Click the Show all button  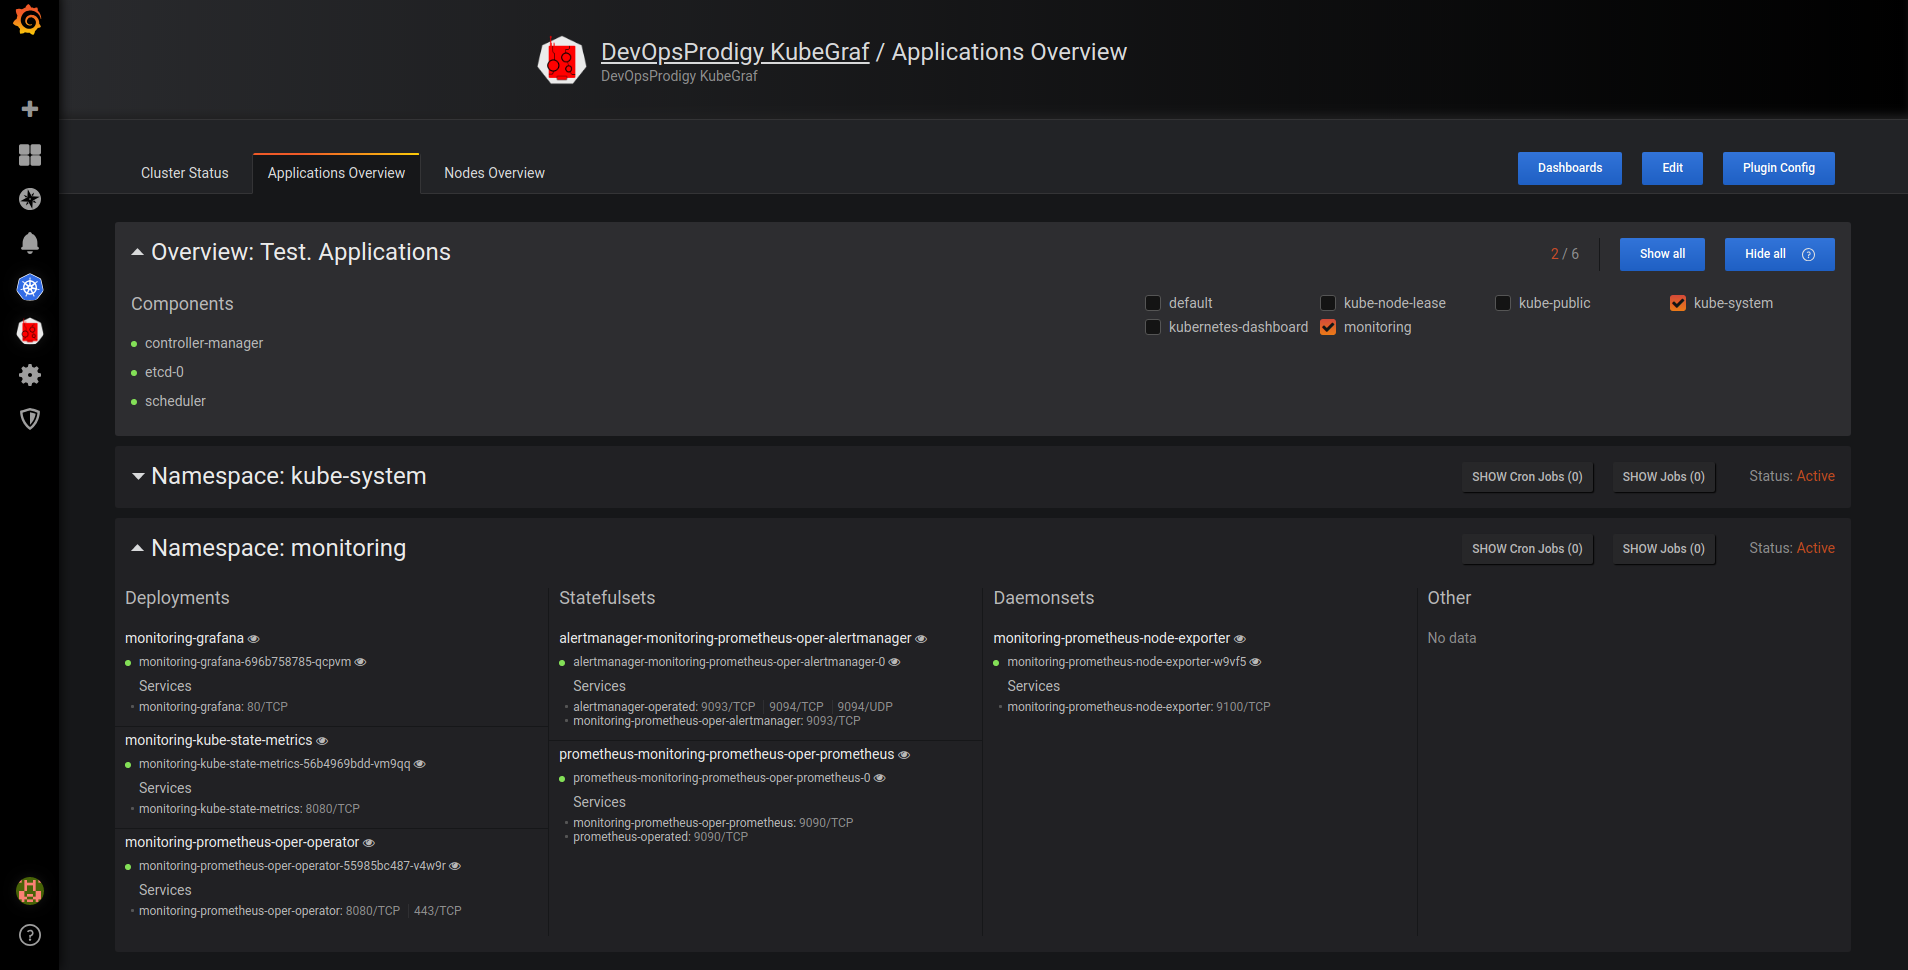pos(1662,254)
